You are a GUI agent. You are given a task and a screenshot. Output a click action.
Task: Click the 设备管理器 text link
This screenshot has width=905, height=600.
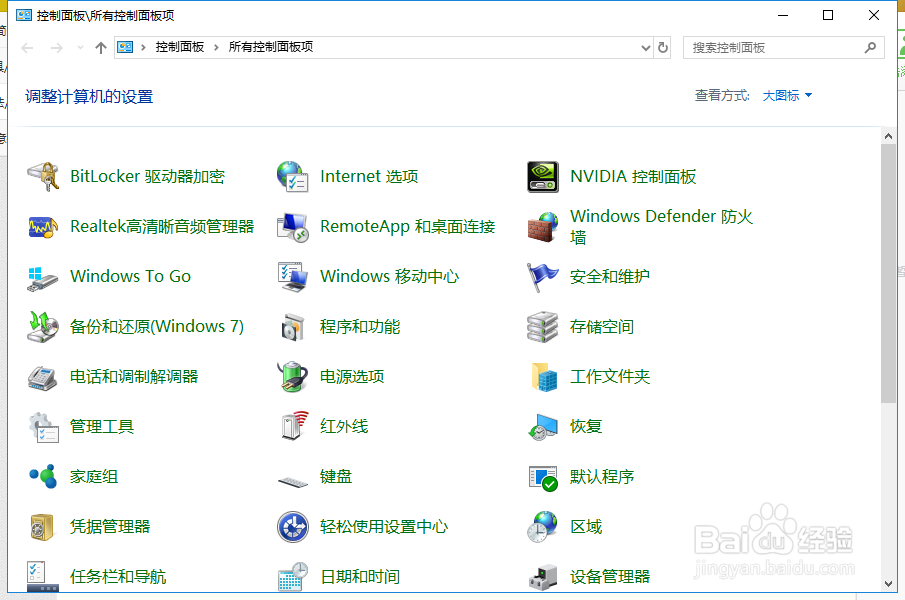(x=610, y=577)
